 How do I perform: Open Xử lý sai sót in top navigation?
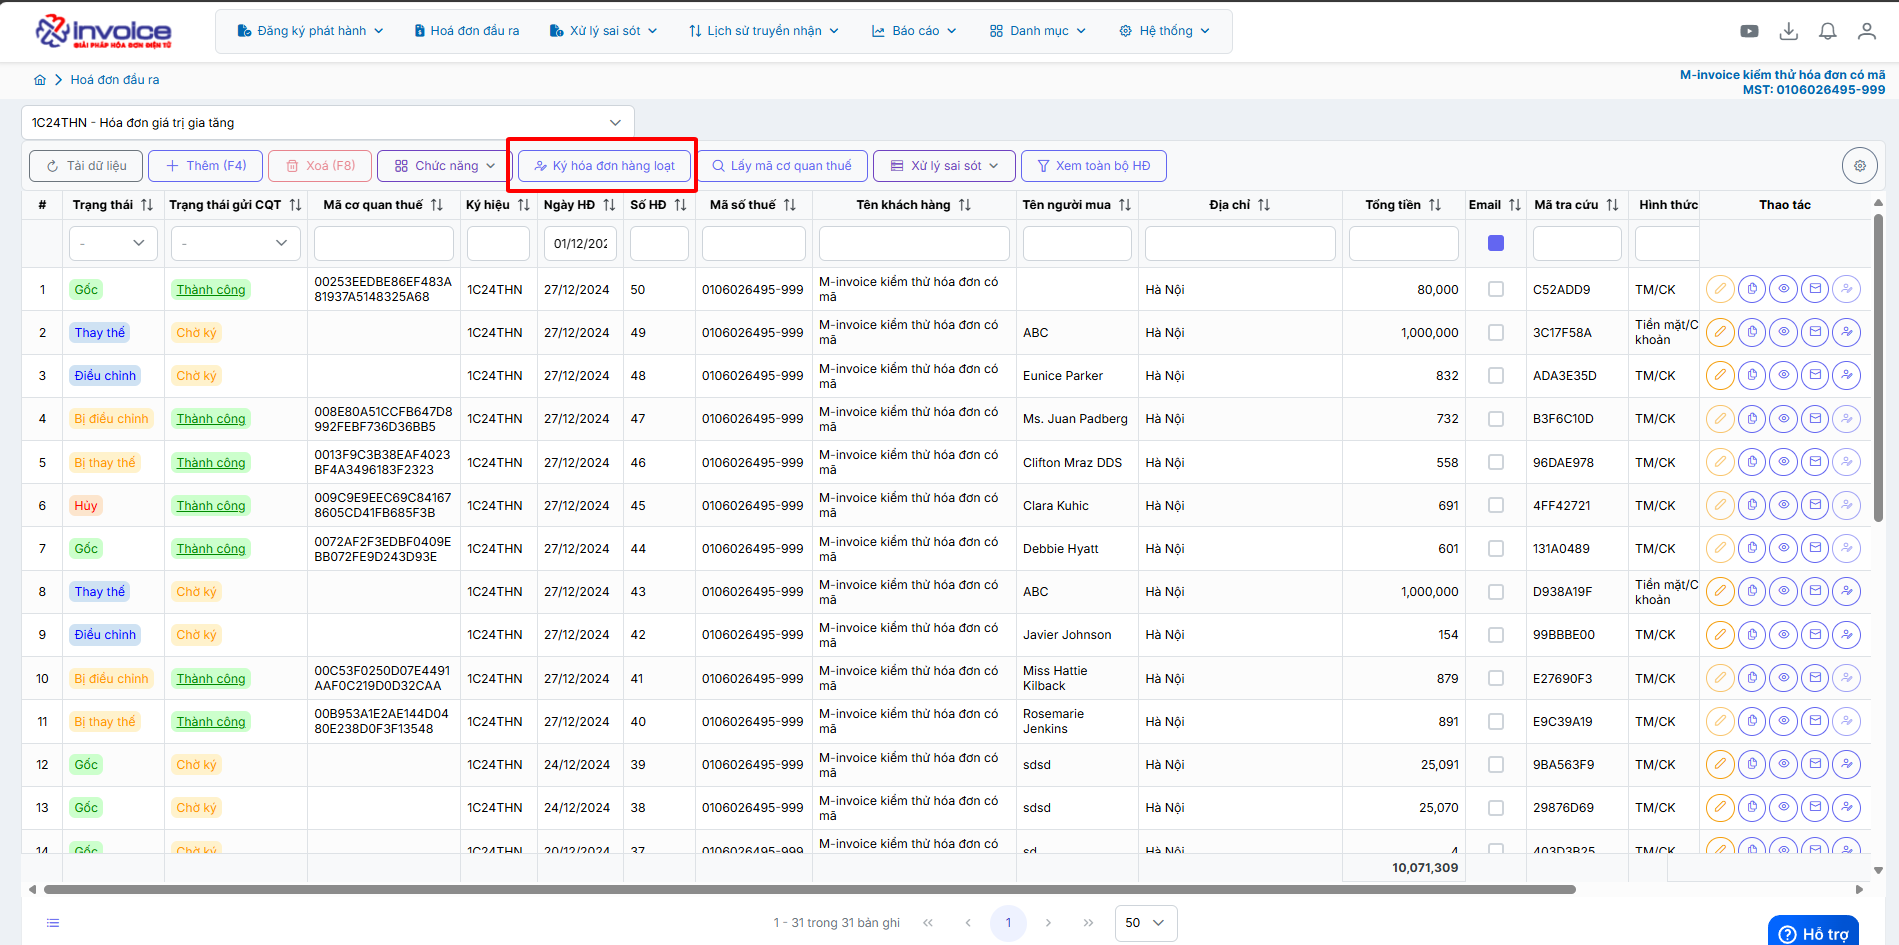604,31
